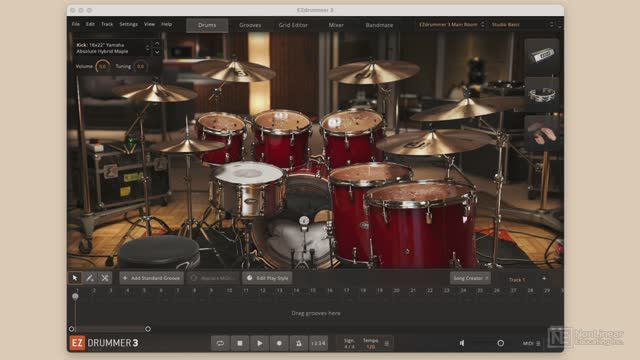Open the View menu
Viewport: 640px width, 360px height.
149,24
